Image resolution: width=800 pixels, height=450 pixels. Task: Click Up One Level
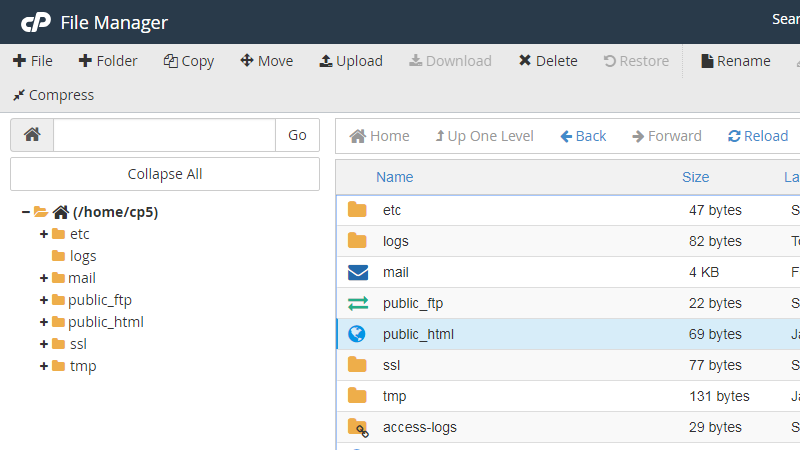click(x=484, y=136)
